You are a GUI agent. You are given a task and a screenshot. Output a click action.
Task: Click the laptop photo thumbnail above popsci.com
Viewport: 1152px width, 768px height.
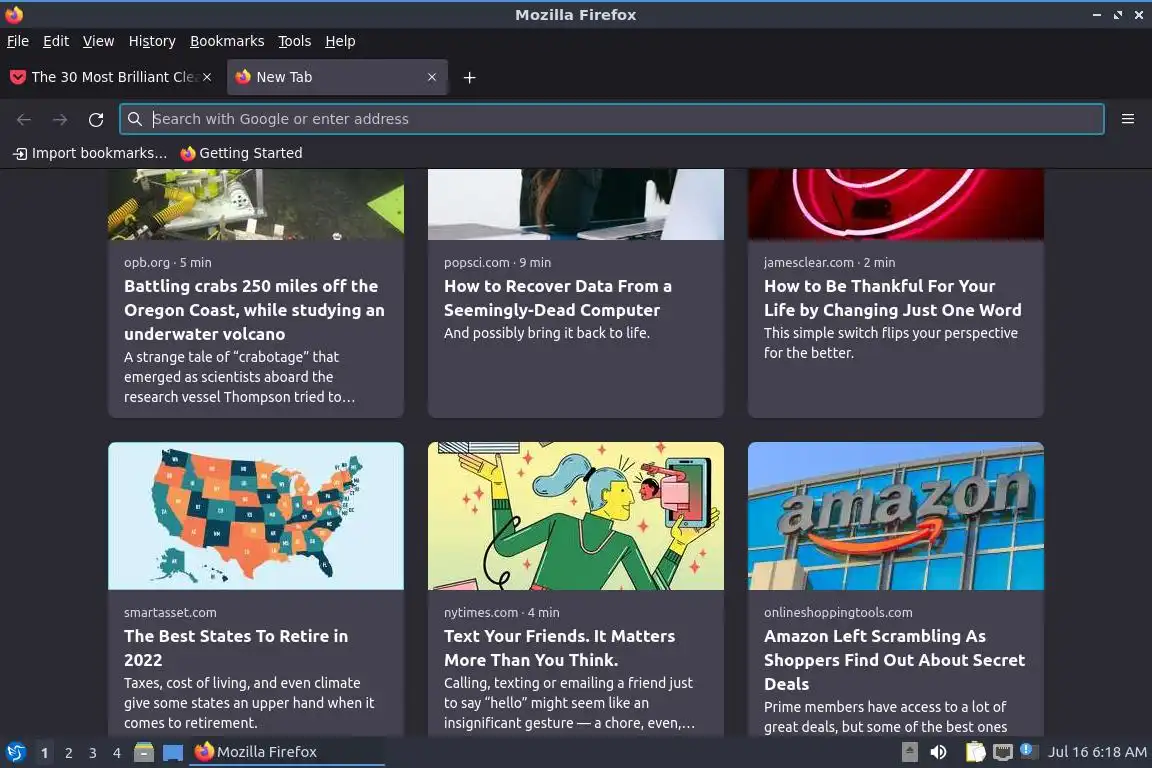pyautogui.click(x=576, y=204)
